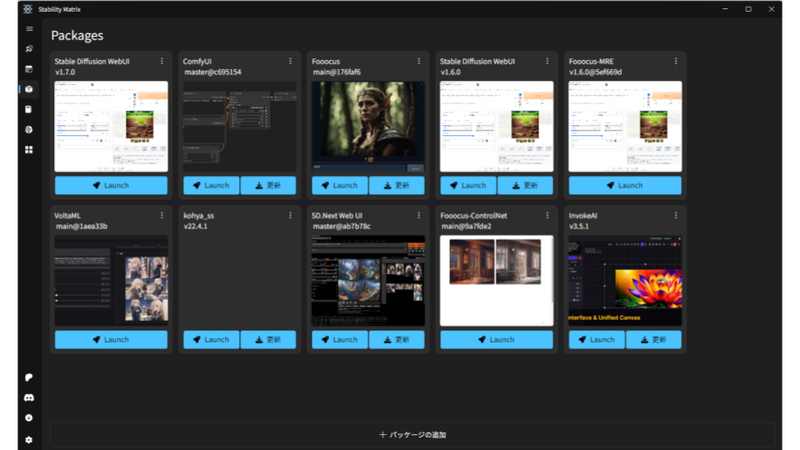This screenshot has width=800, height=450.
Task: Click the SD.Next Web UI package title
Action: click(337, 215)
